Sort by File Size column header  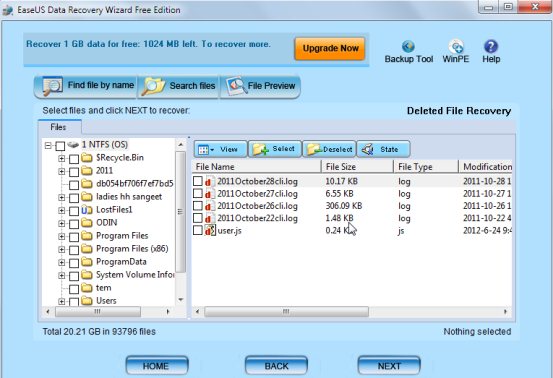click(x=358, y=167)
